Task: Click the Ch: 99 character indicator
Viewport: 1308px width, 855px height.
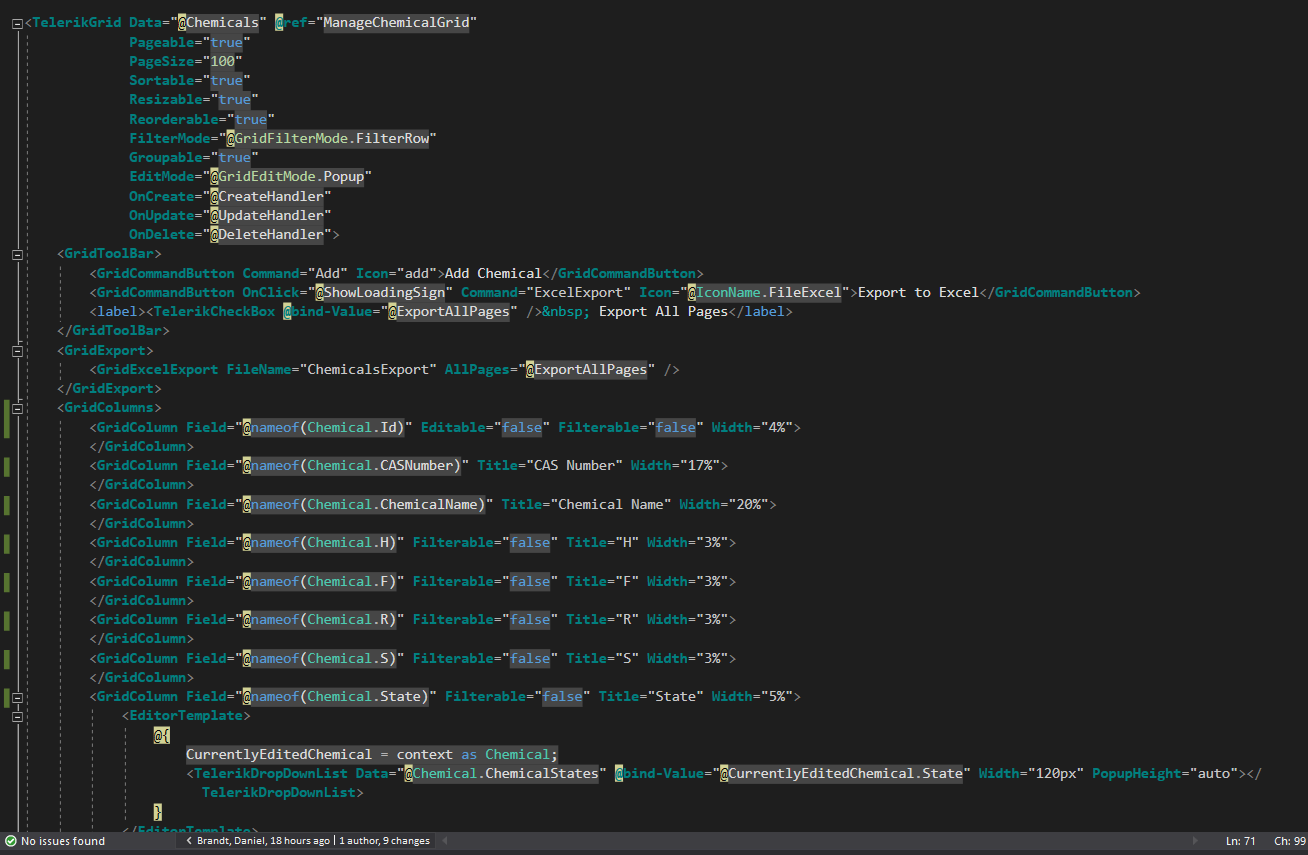Action: click(x=1289, y=841)
